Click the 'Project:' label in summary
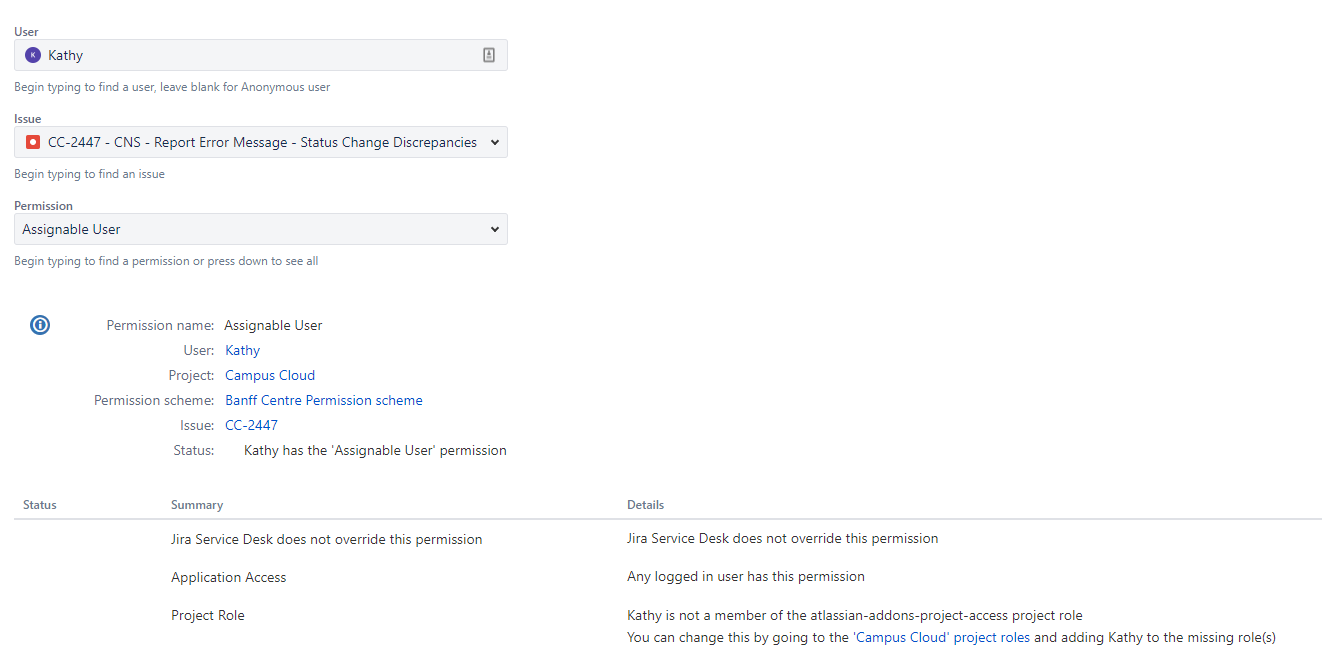The image size is (1322, 664). 192,375
